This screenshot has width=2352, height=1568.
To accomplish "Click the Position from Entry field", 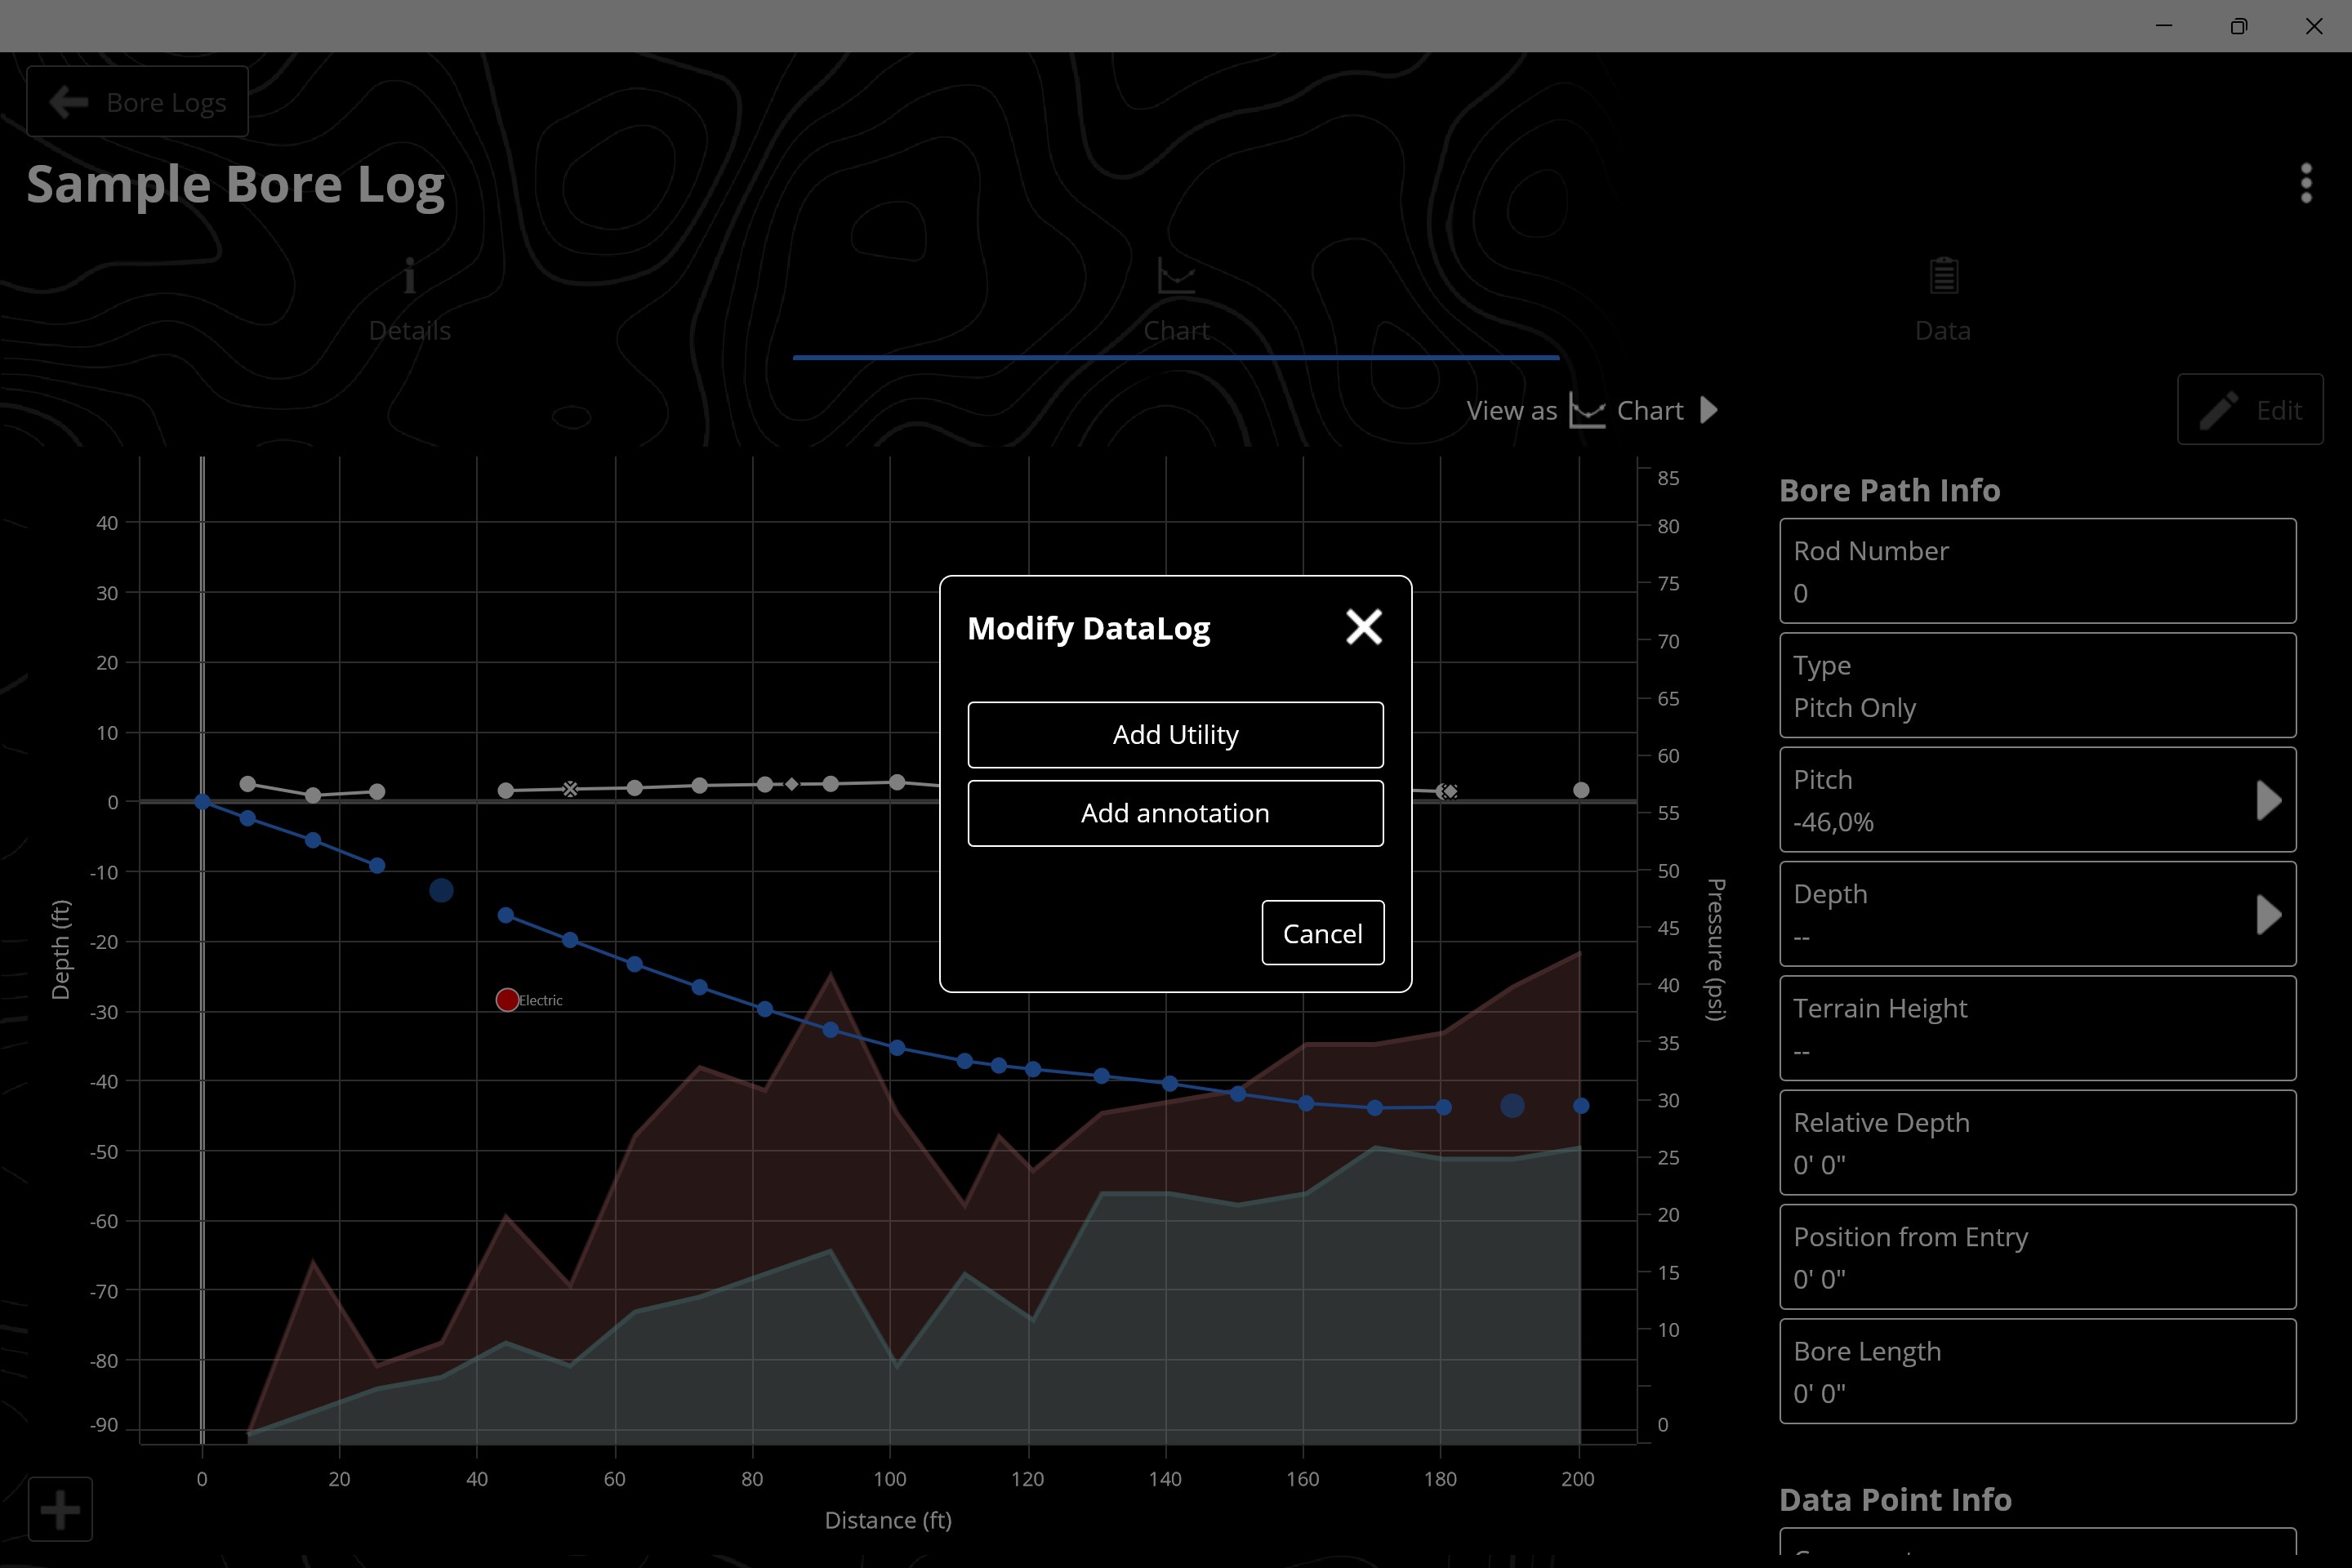I will pos(2037,1257).
